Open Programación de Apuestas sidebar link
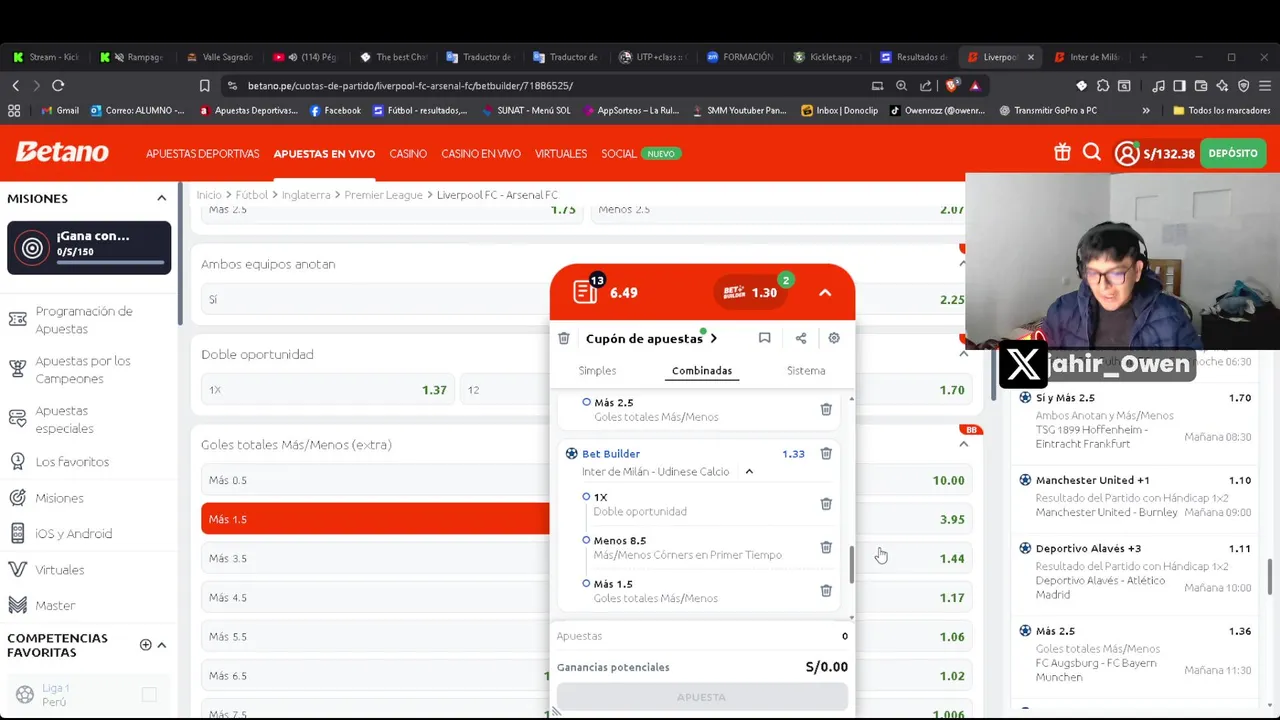 click(x=84, y=320)
